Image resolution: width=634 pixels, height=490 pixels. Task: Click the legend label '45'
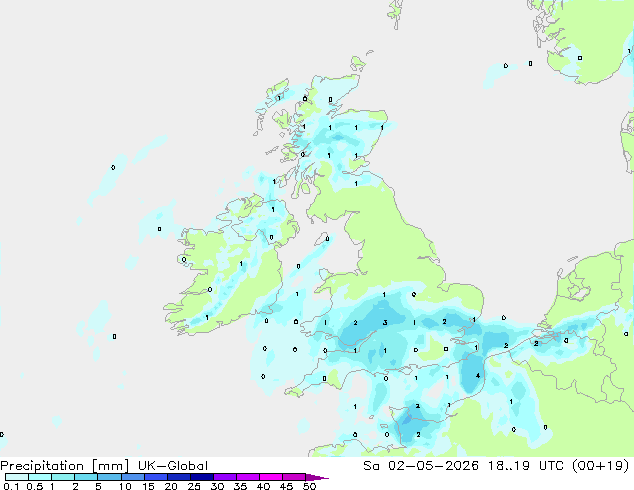click(x=286, y=486)
